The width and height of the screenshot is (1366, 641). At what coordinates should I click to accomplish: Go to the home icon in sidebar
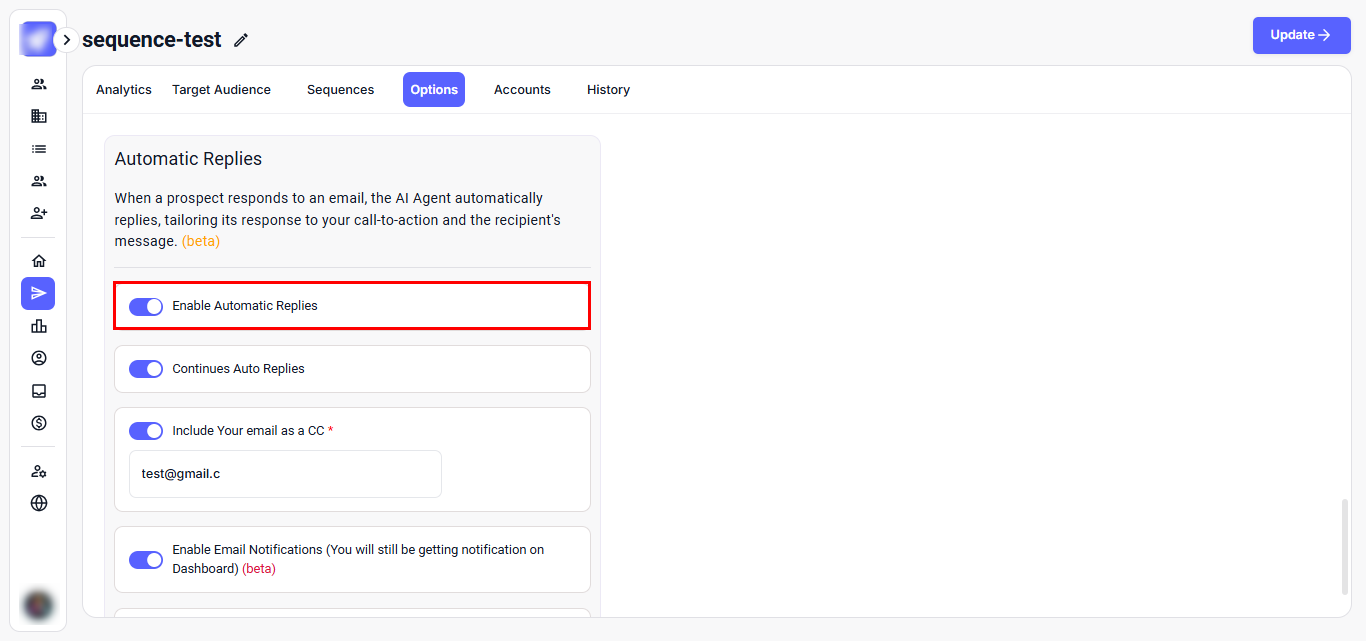39,261
